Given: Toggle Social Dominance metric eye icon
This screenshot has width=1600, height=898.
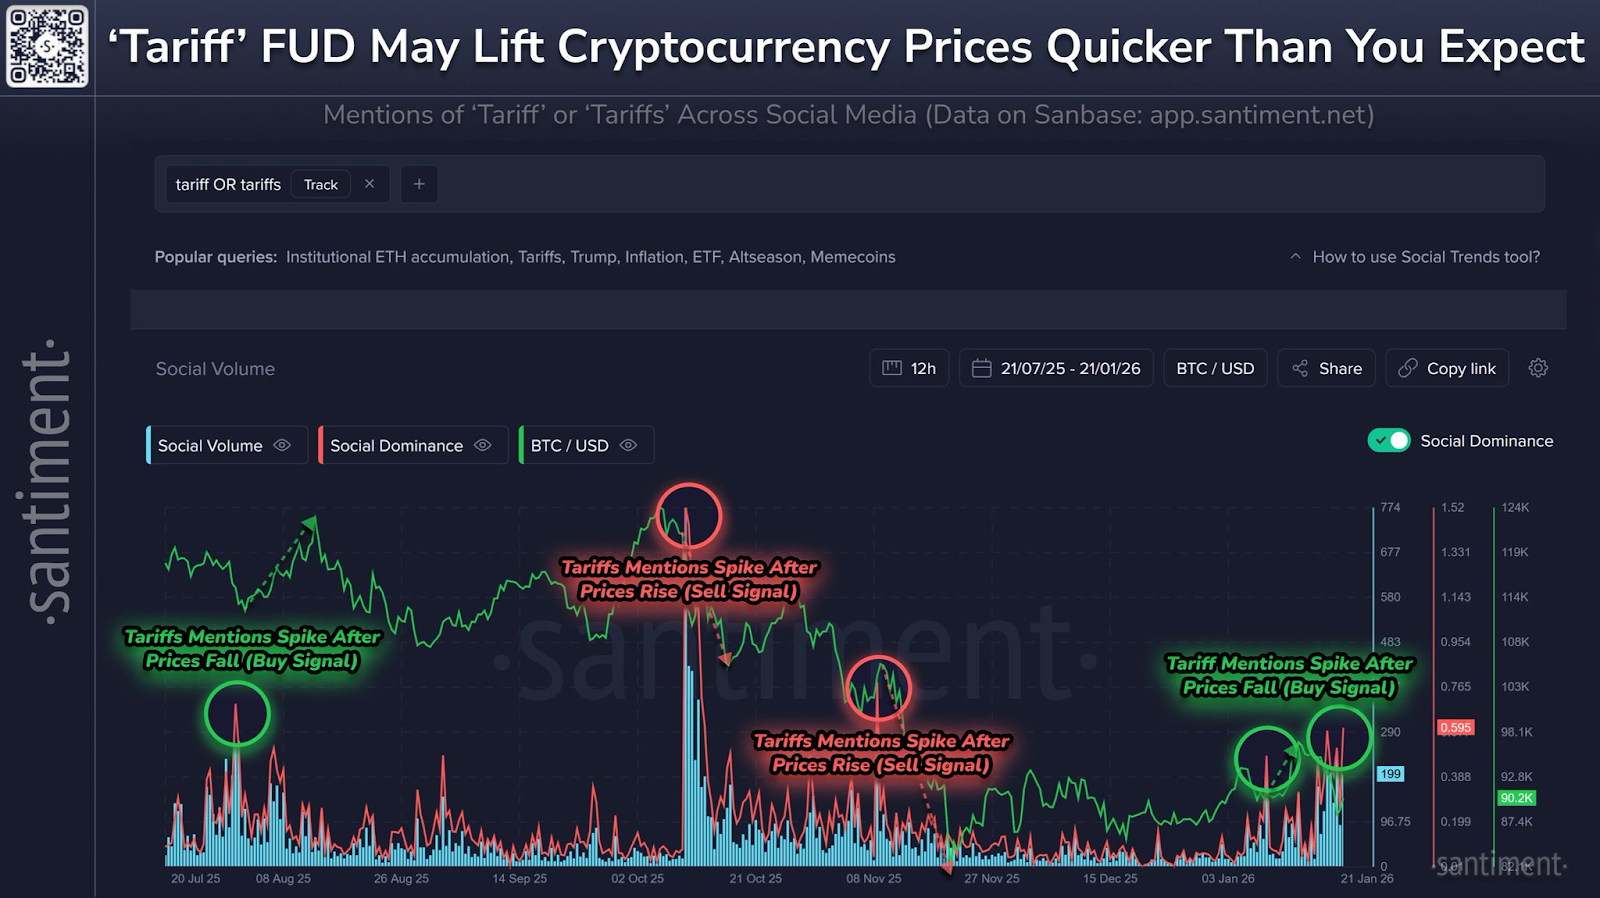Looking at the screenshot, I should (x=483, y=445).
